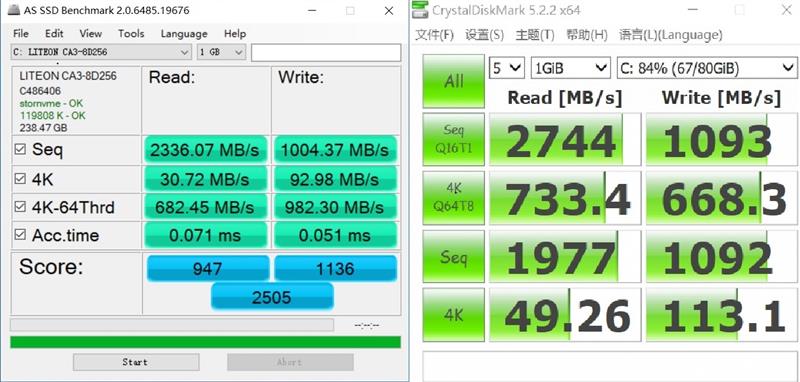Toggle the 4K-64Thrd checkbox
The width and height of the screenshot is (800, 382).
20,207
